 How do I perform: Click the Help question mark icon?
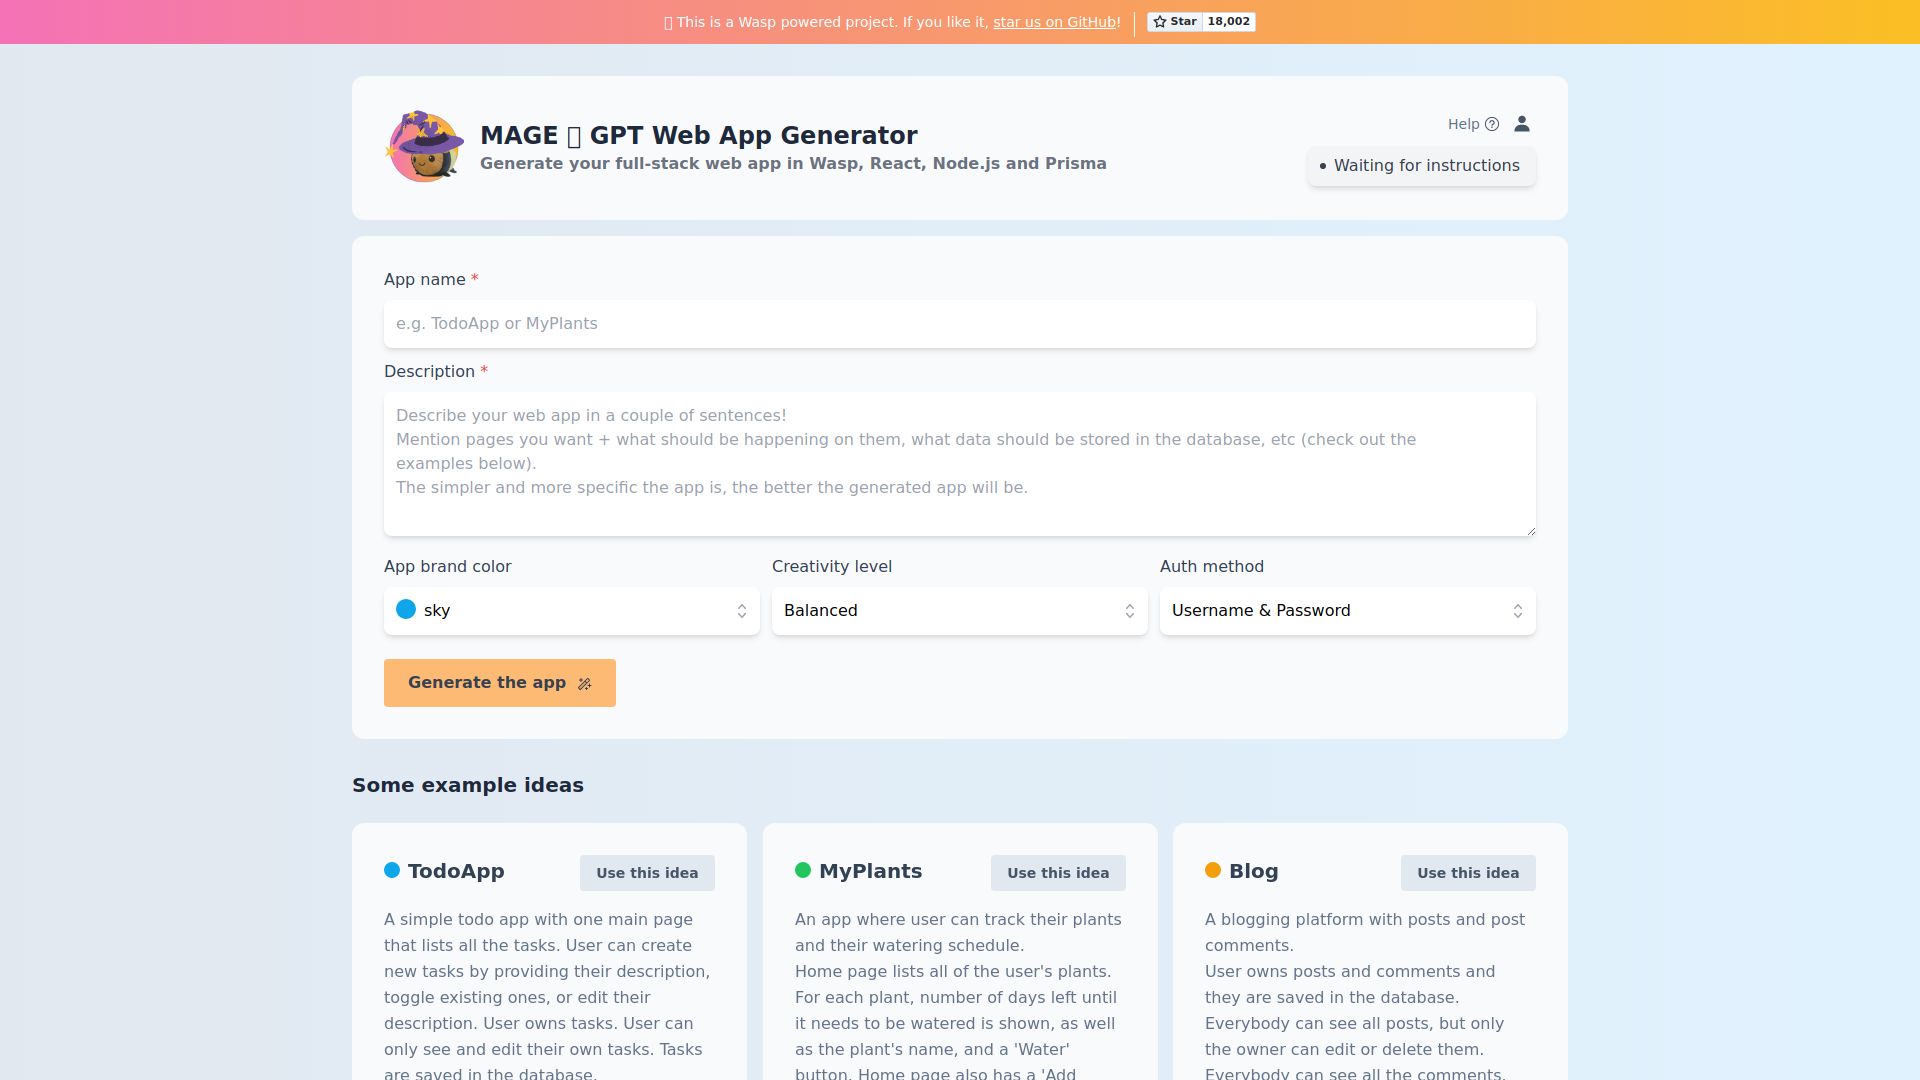pyautogui.click(x=1492, y=124)
